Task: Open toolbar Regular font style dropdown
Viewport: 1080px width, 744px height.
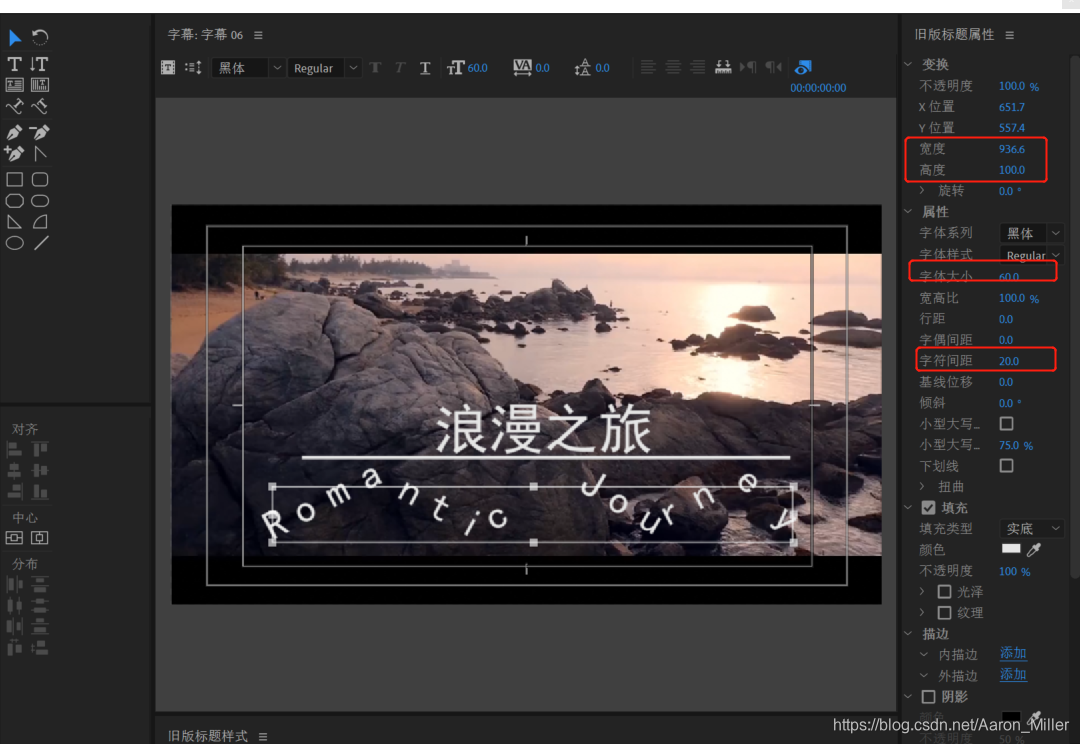Action: [x=324, y=68]
